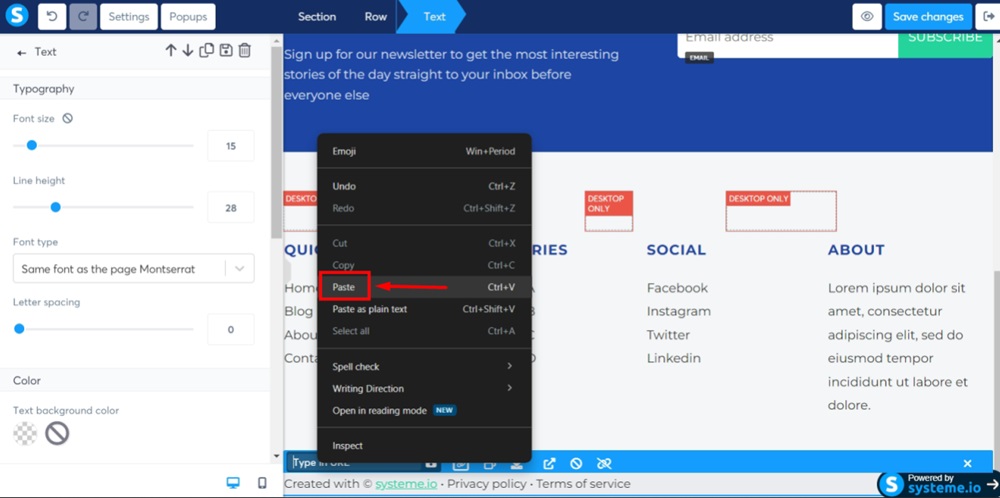This screenshot has height=498, width=1000.
Task: Open the Font type dropdown
Action: point(133,268)
